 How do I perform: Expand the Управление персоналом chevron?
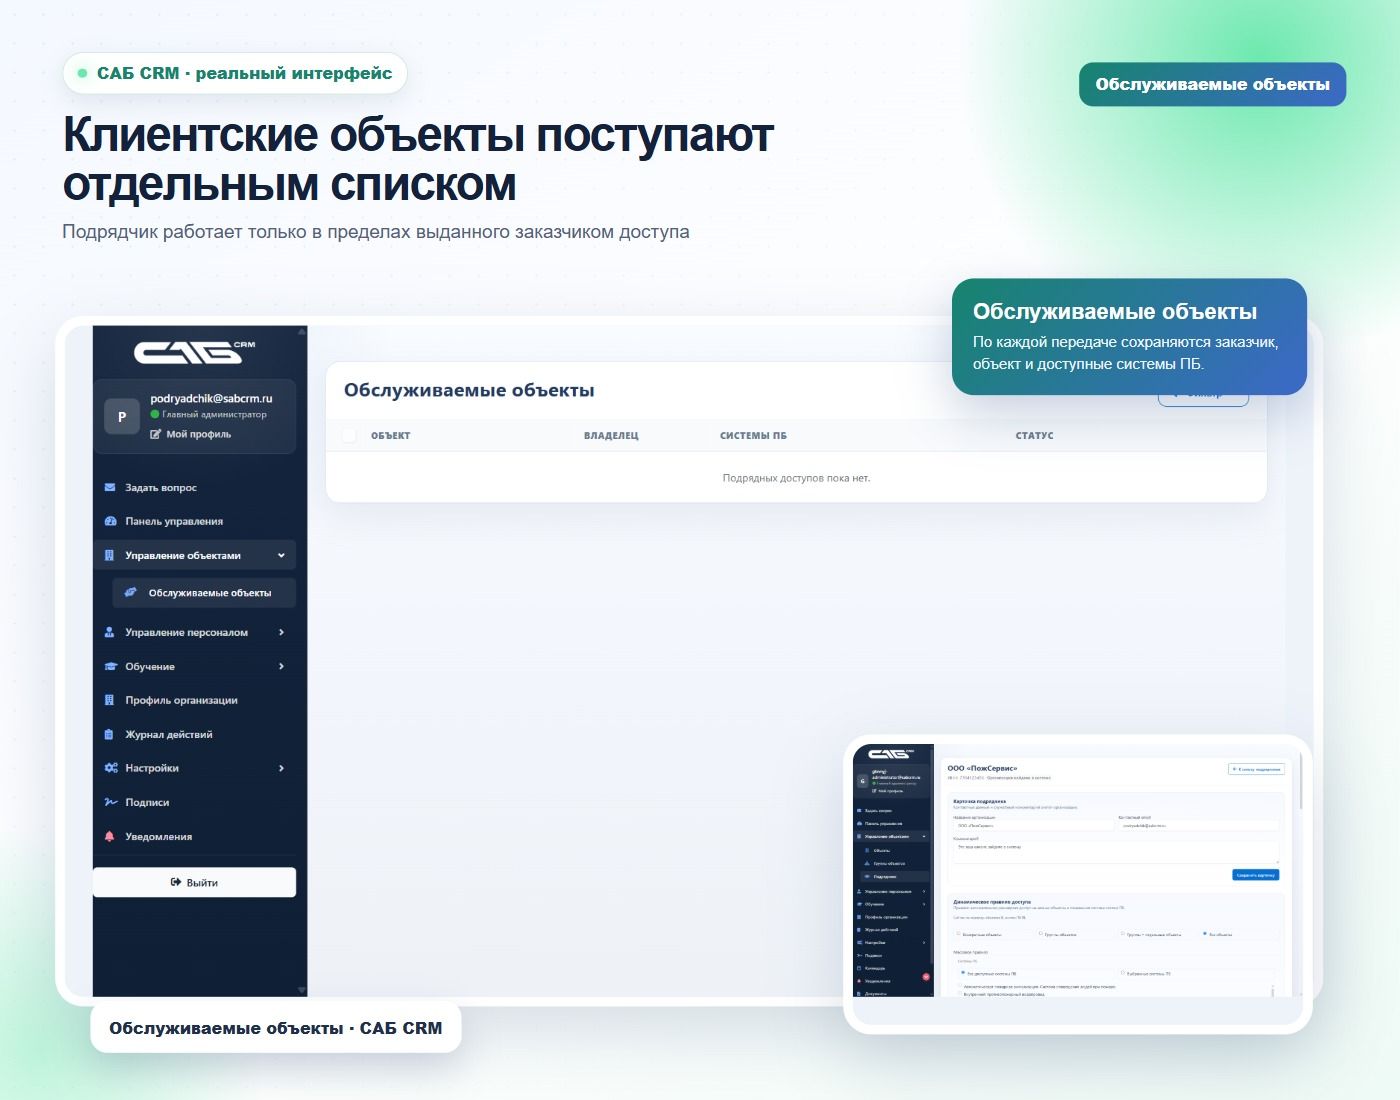click(281, 633)
